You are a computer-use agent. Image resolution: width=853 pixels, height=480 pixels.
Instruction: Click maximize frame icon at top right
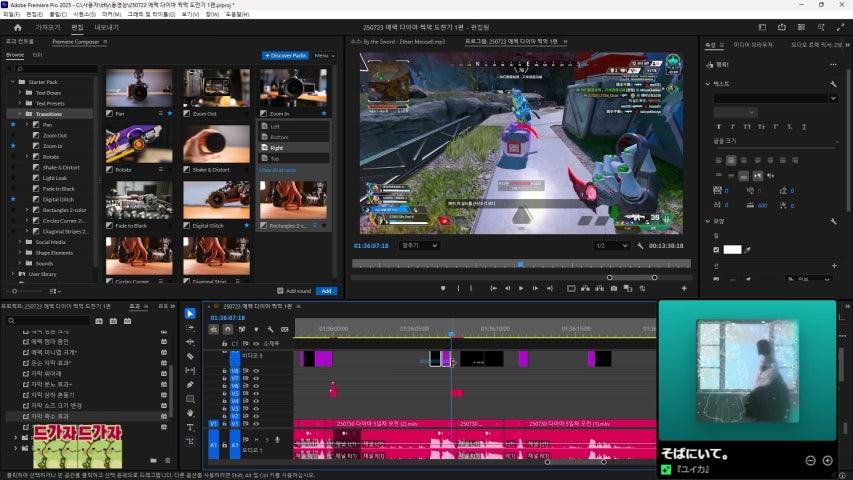840,27
